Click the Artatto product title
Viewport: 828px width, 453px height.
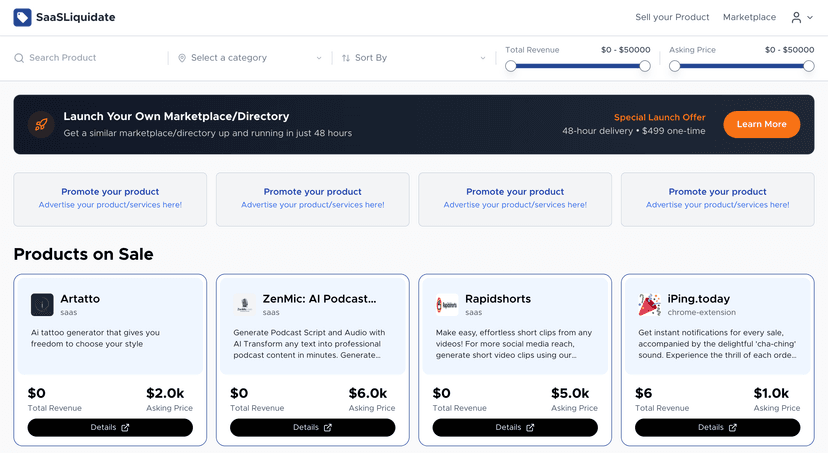pyautogui.click(x=80, y=299)
